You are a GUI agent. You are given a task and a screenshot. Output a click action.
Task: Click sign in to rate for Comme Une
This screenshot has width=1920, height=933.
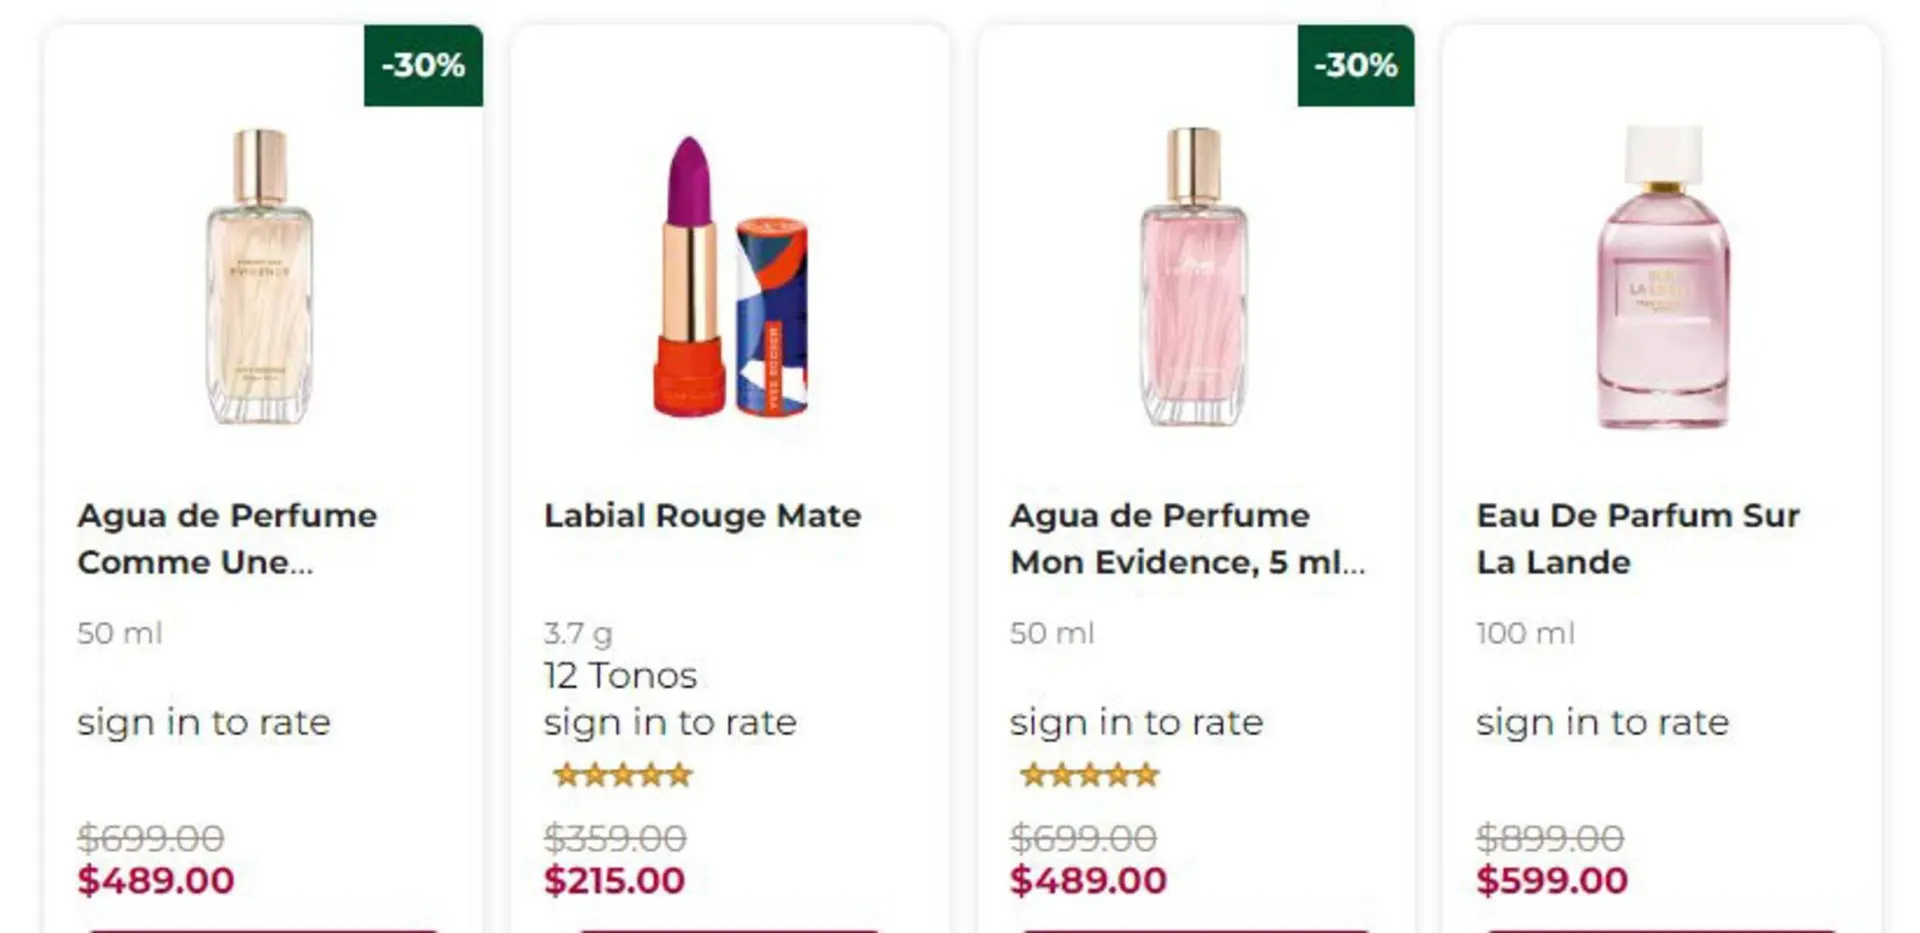click(x=204, y=722)
